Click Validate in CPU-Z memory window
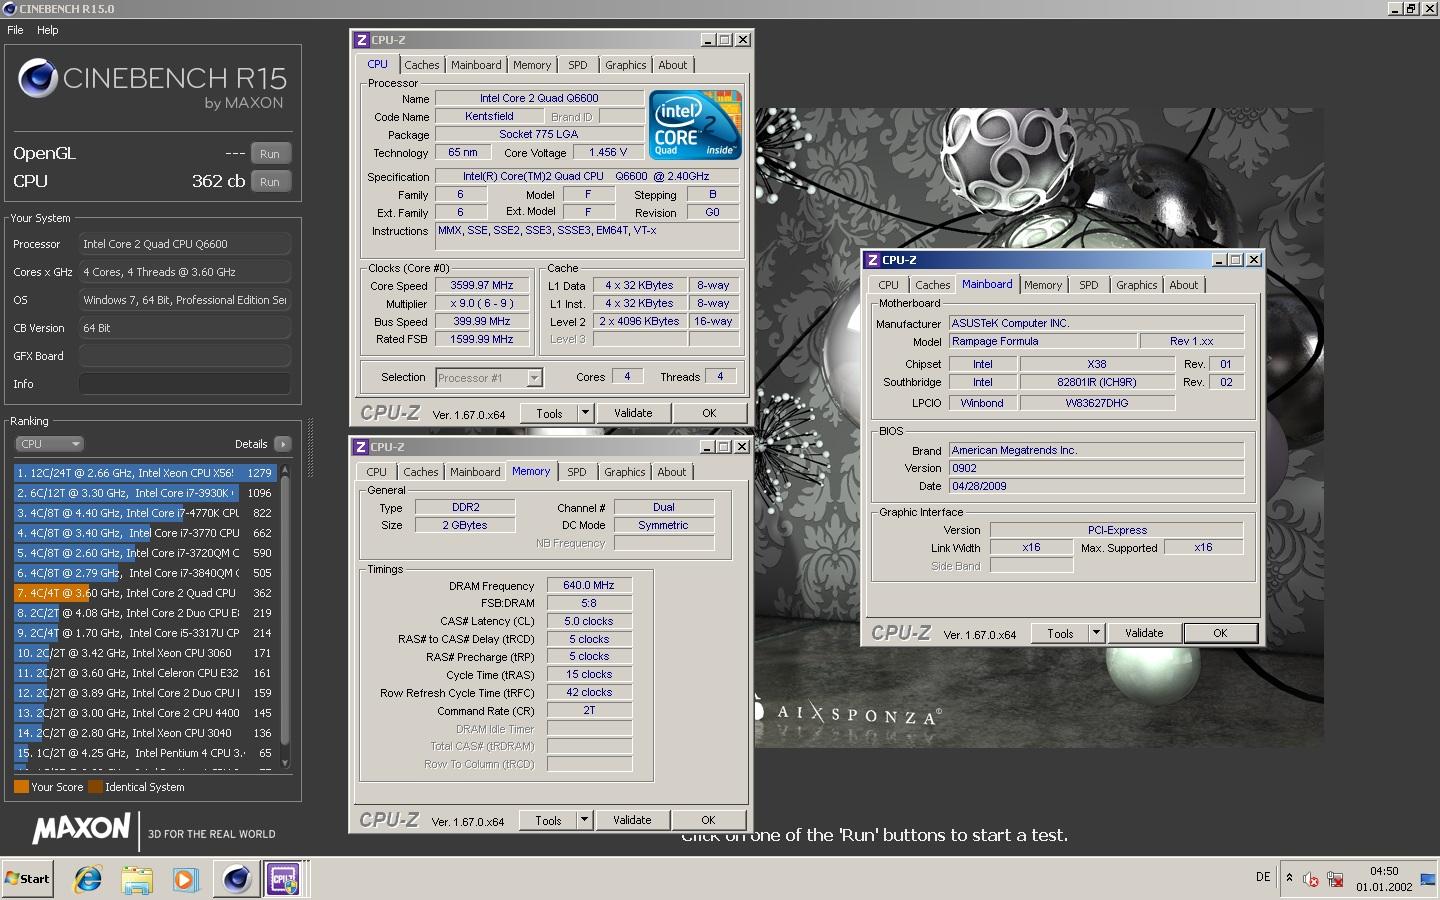The width and height of the screenshot is (1440, 900). point(632,820)
